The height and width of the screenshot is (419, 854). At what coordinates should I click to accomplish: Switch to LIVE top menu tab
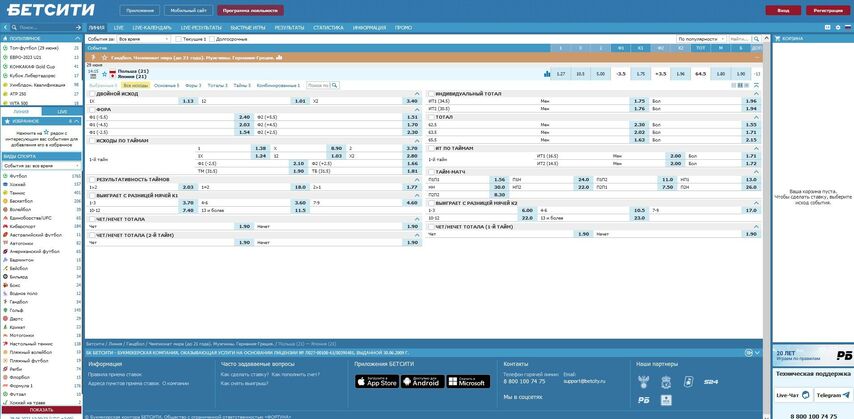119,27
